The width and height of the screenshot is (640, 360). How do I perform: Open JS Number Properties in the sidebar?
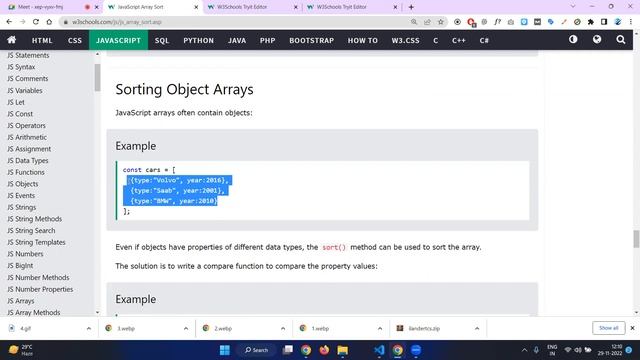40,289
